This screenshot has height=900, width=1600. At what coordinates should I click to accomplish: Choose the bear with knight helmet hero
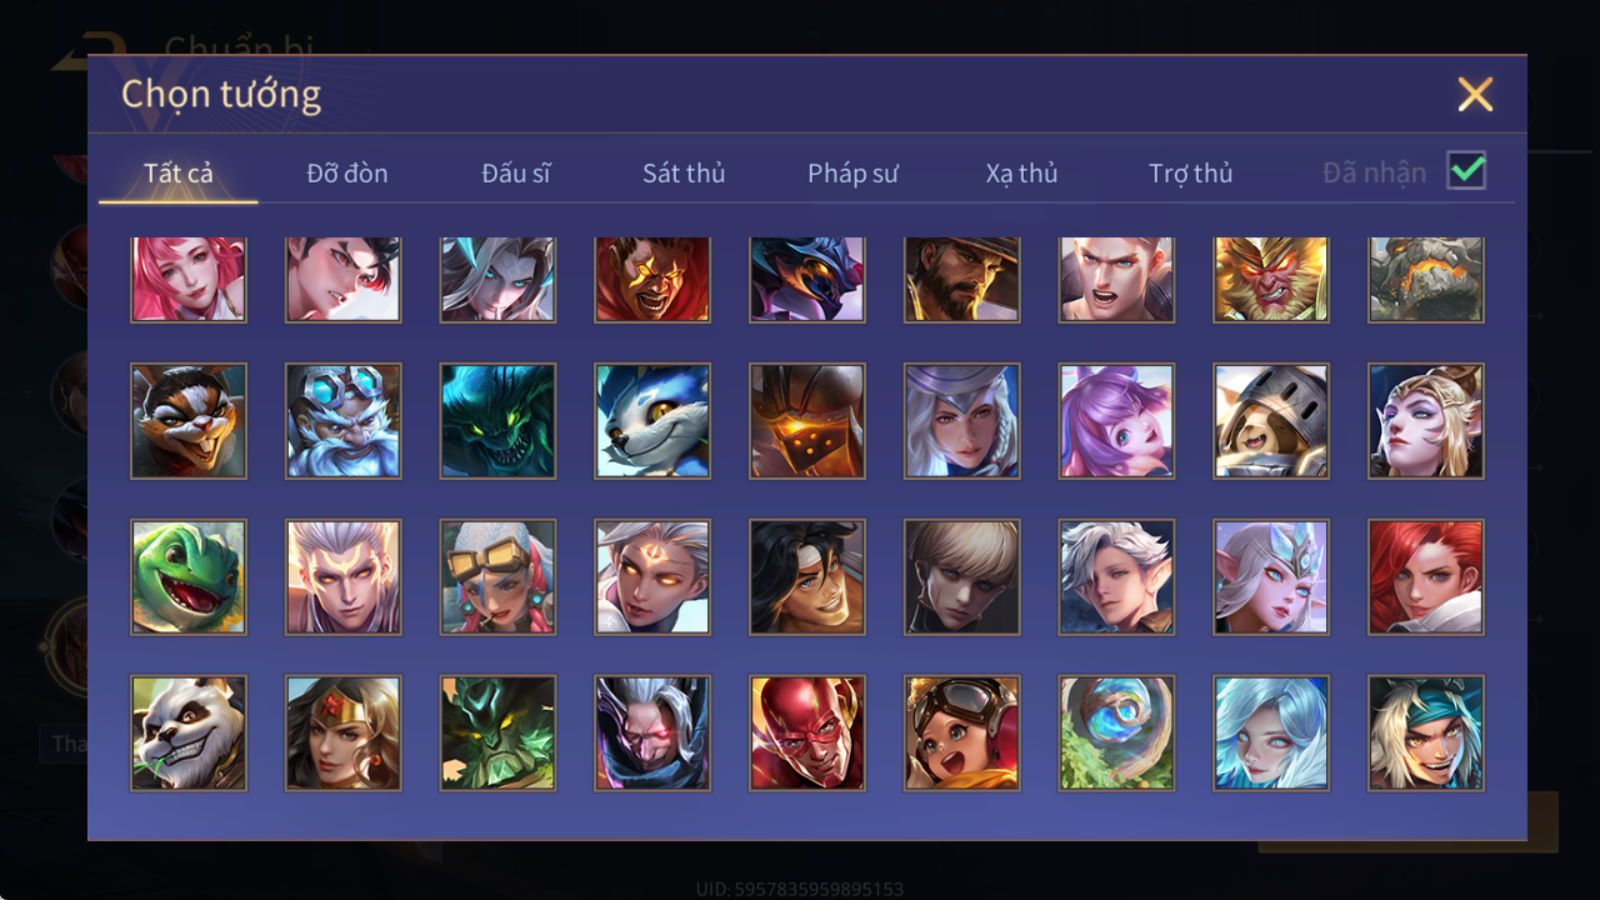[x=1271, y=421]
